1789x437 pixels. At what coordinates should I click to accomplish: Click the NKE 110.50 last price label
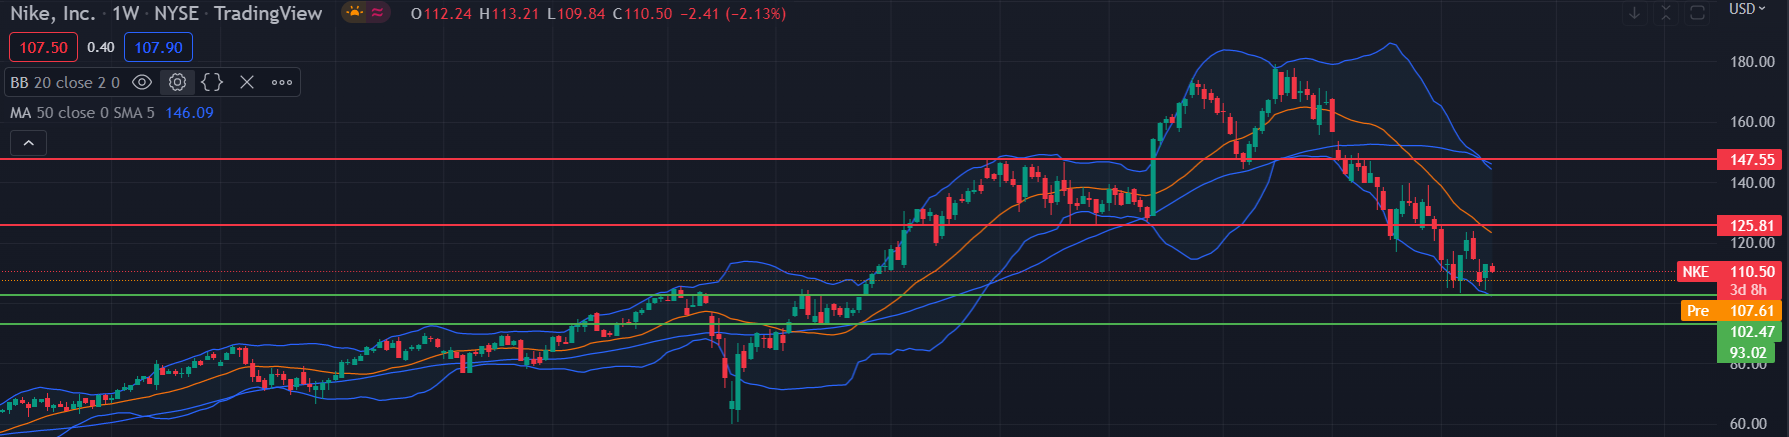pyautogui.click(x=1729, y=271)
